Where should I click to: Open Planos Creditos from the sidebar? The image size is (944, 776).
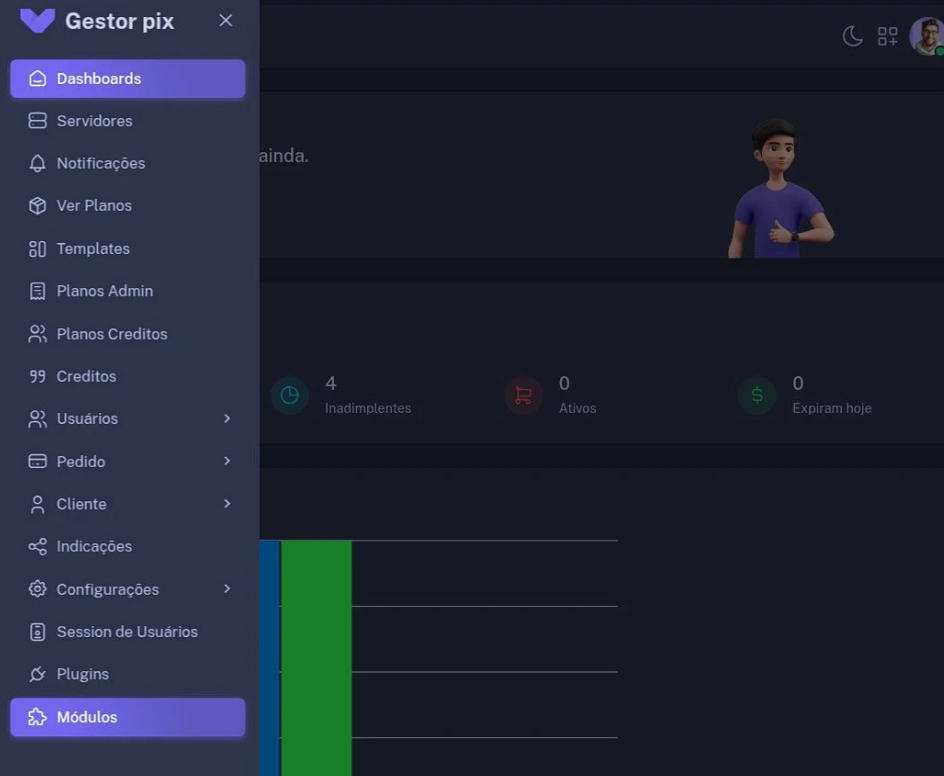(111, 334)
